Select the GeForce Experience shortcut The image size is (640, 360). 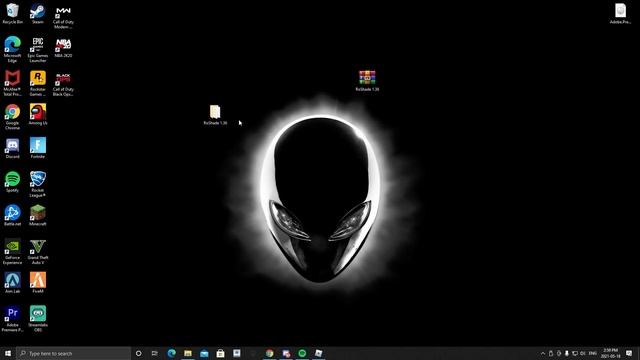12,251
